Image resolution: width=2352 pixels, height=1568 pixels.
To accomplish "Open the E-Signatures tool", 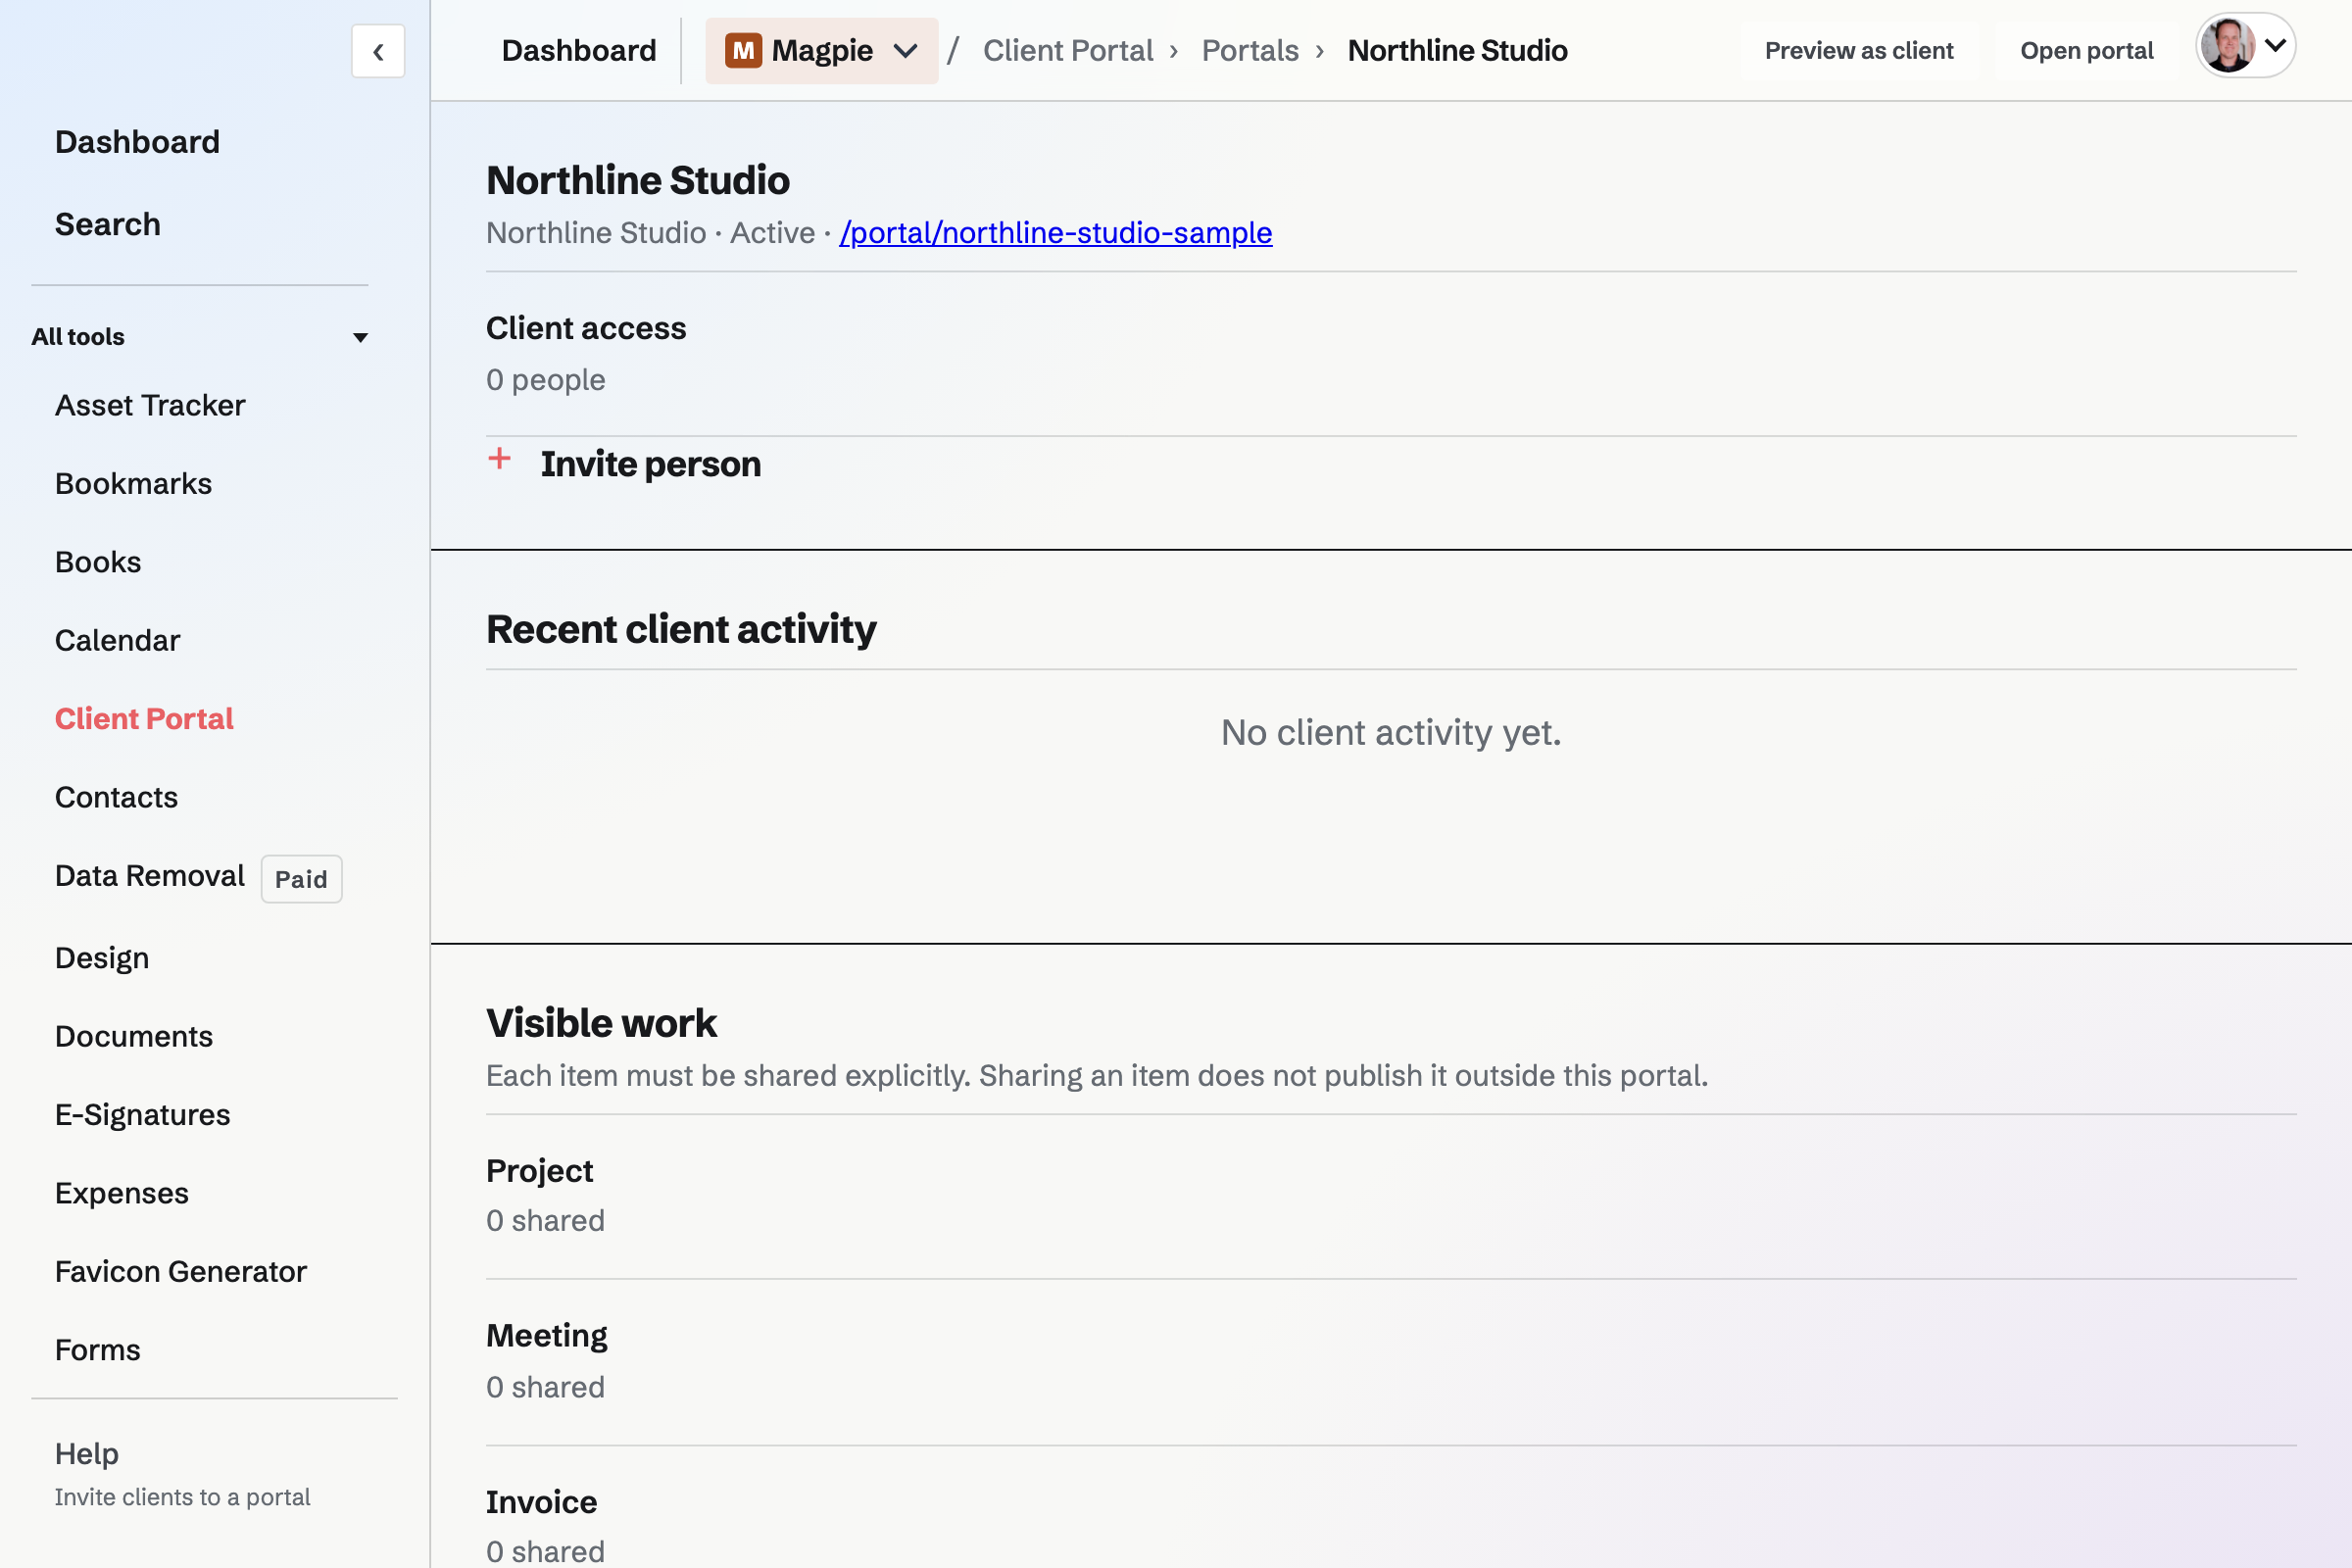I will [x=142, y=1115].
